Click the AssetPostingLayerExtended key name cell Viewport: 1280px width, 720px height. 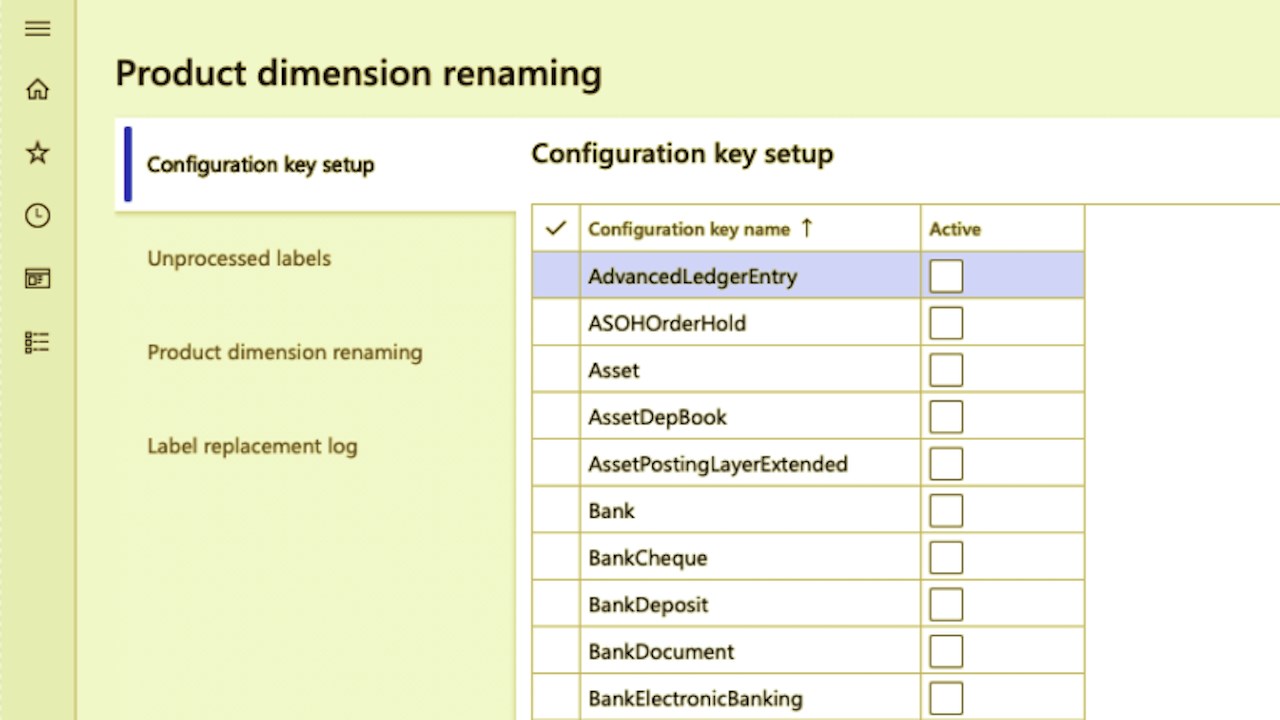[x=718, y=464]
